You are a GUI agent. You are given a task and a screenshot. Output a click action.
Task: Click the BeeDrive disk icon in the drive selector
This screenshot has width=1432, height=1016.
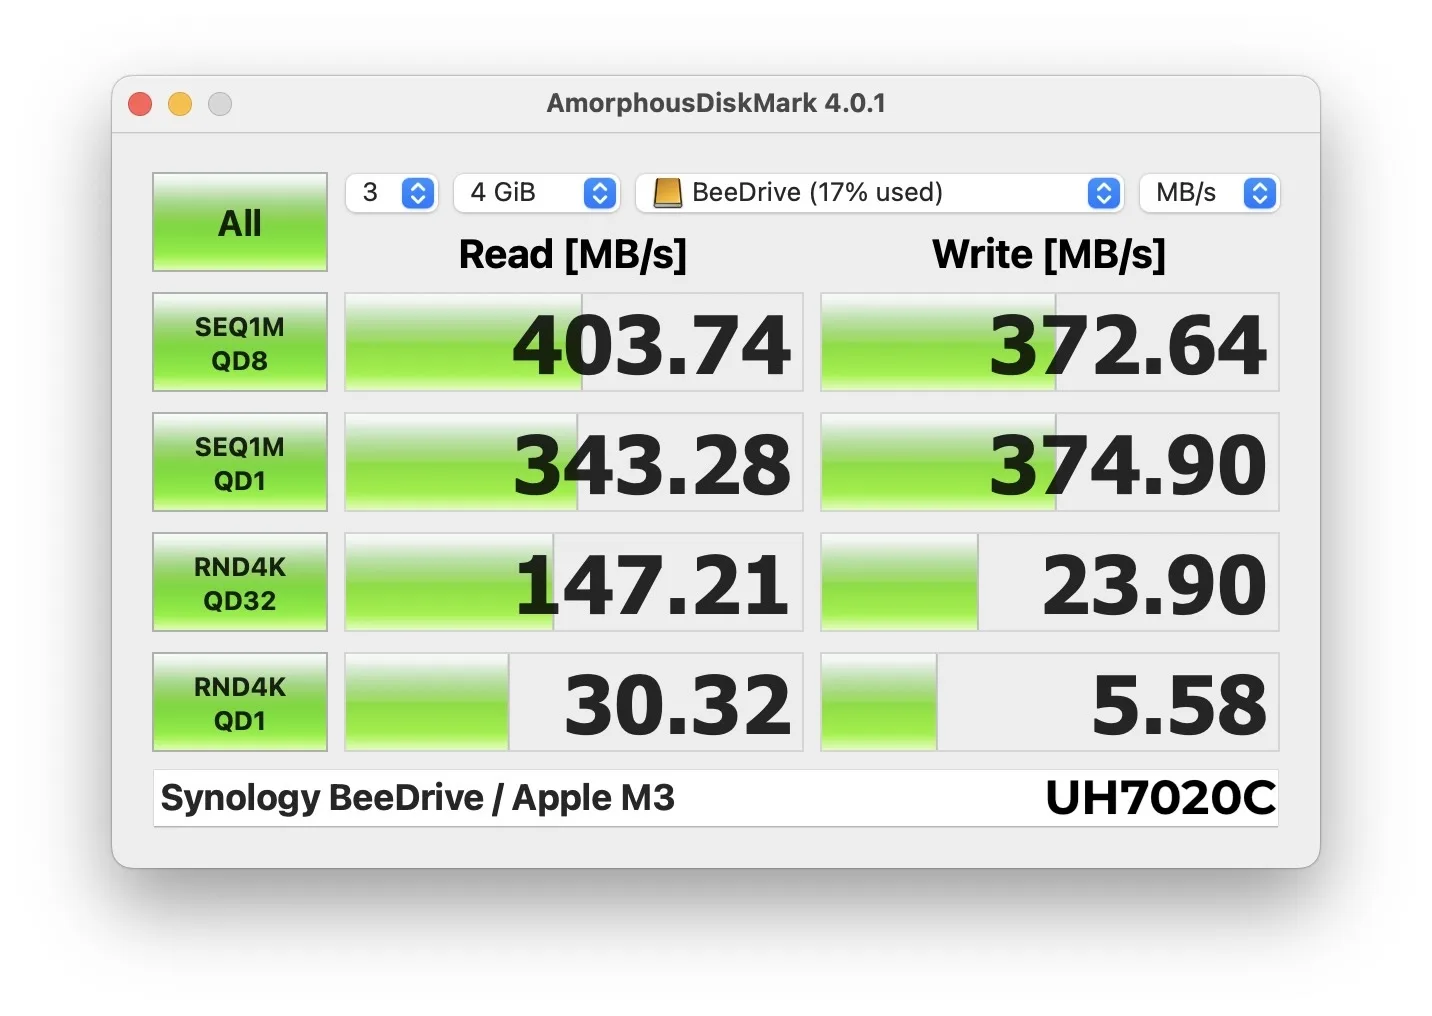[x=667, y=192]
